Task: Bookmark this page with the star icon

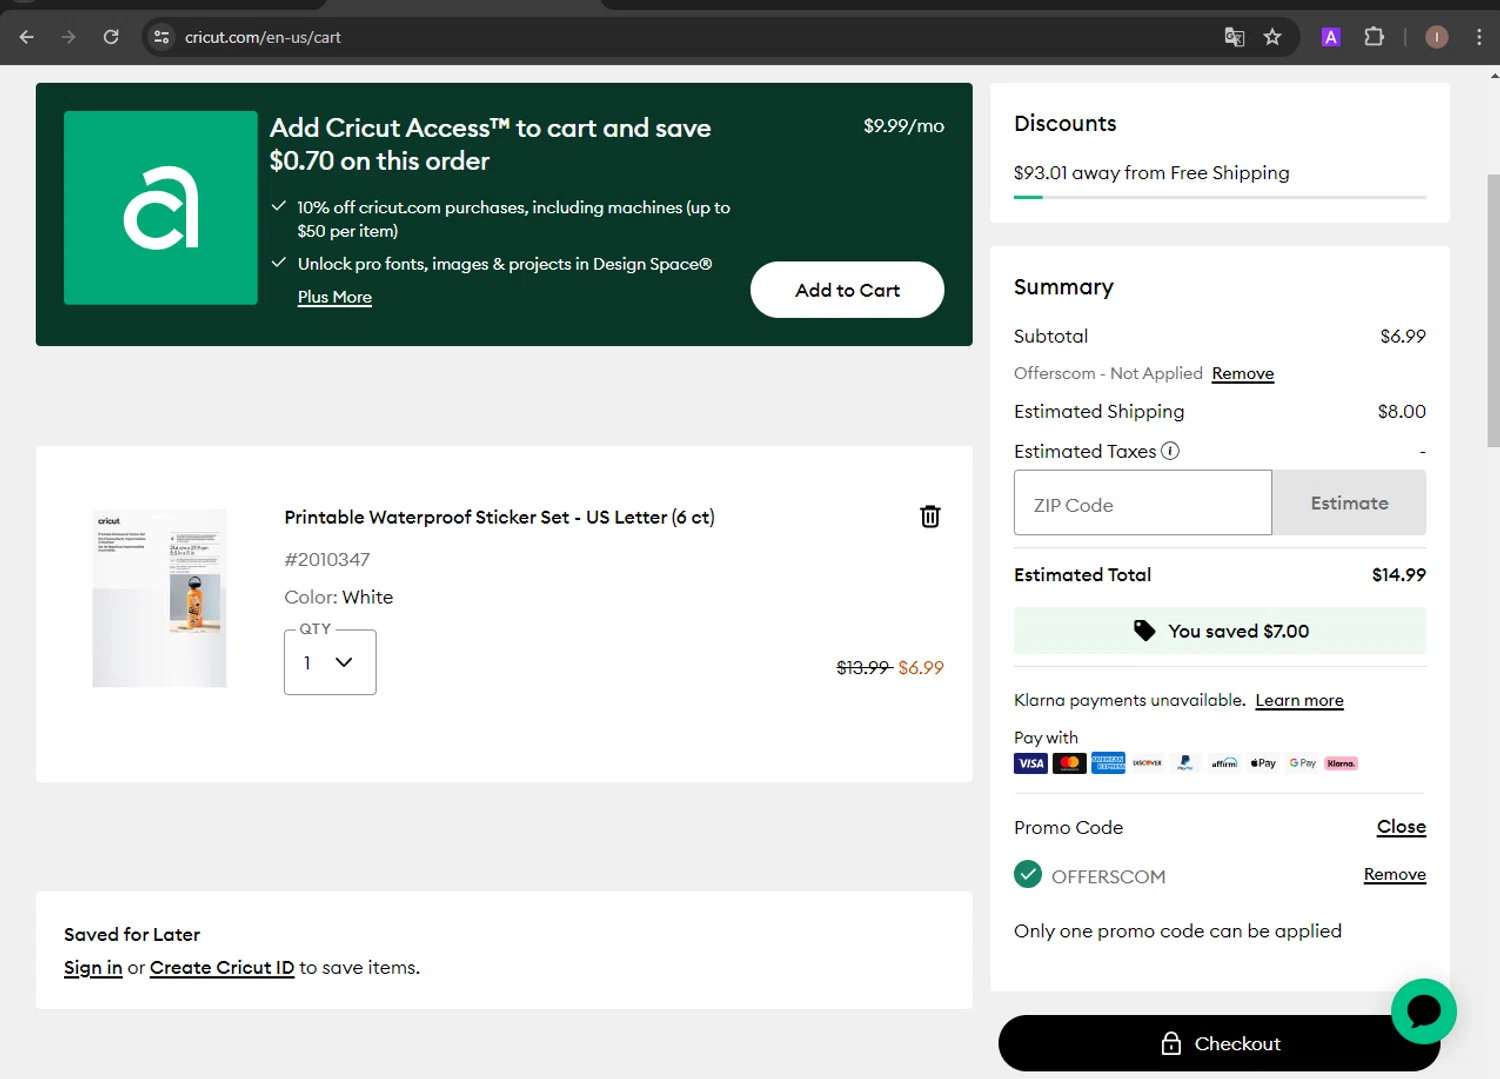Action: (1272, 37)
